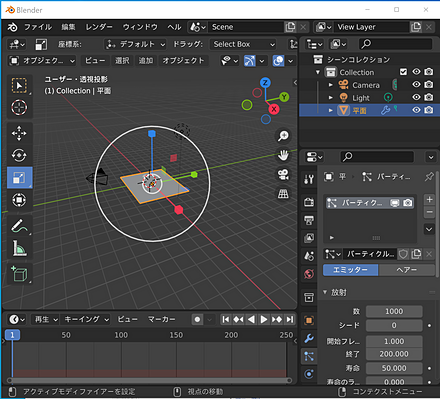The height and width of the screenshot is (399, 440).
Task: Open View Layer properties tab
Action: tap(309, 238)
